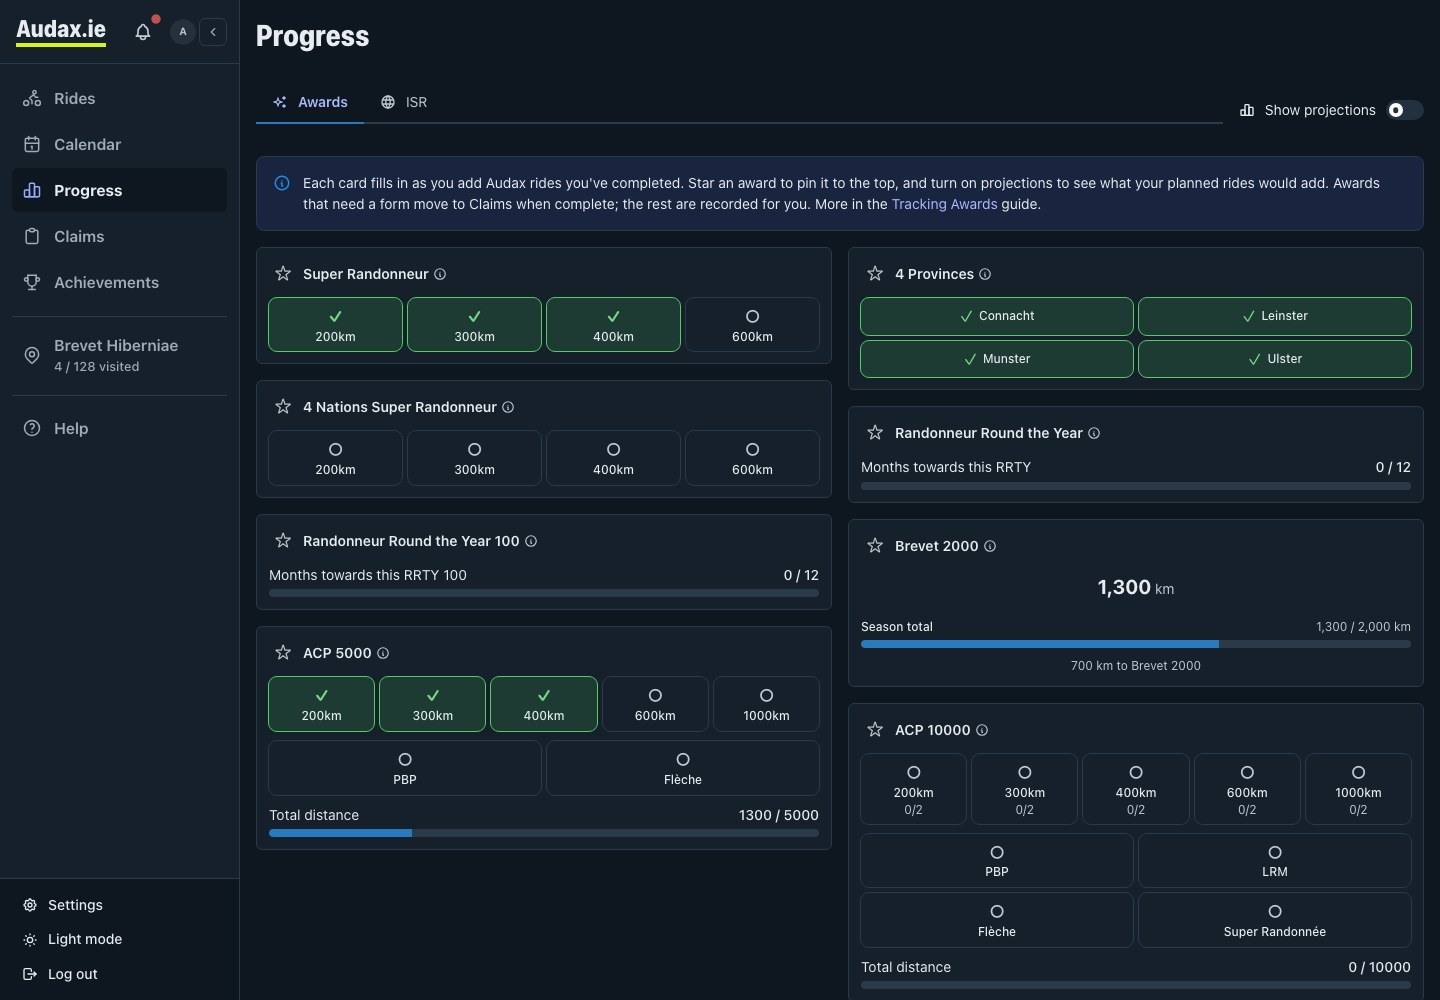Collapse the sidebar with chevron button
Screen dimensions: 1440x1000
click(x=213, y=32)
